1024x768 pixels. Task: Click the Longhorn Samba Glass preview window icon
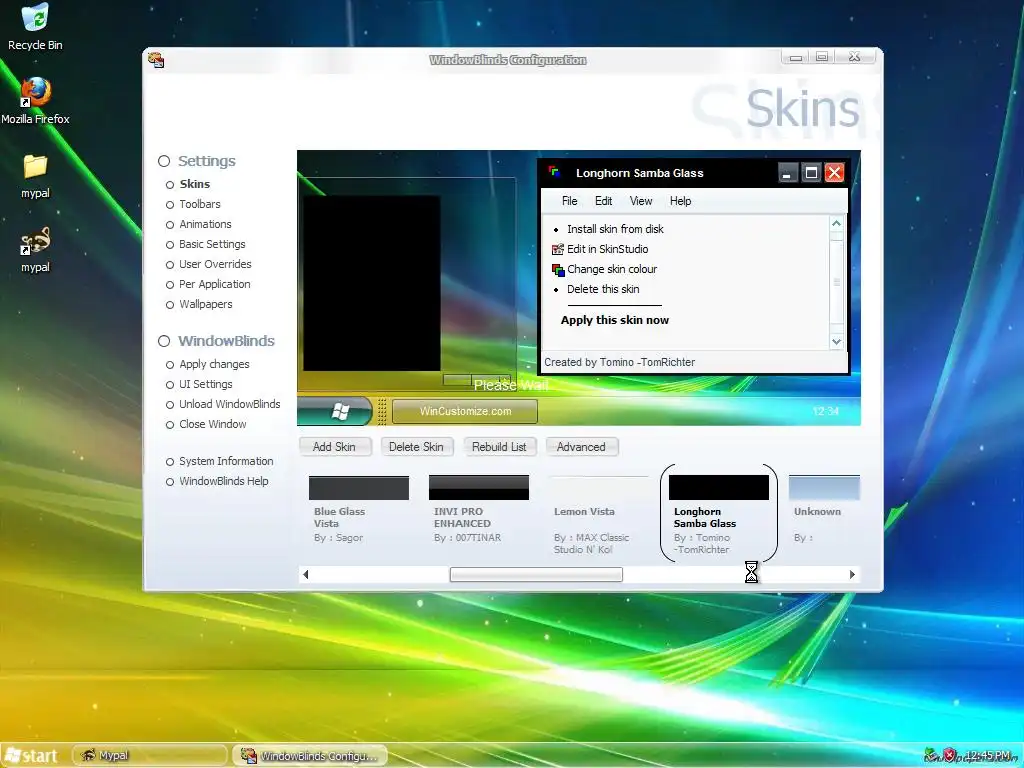555,172
